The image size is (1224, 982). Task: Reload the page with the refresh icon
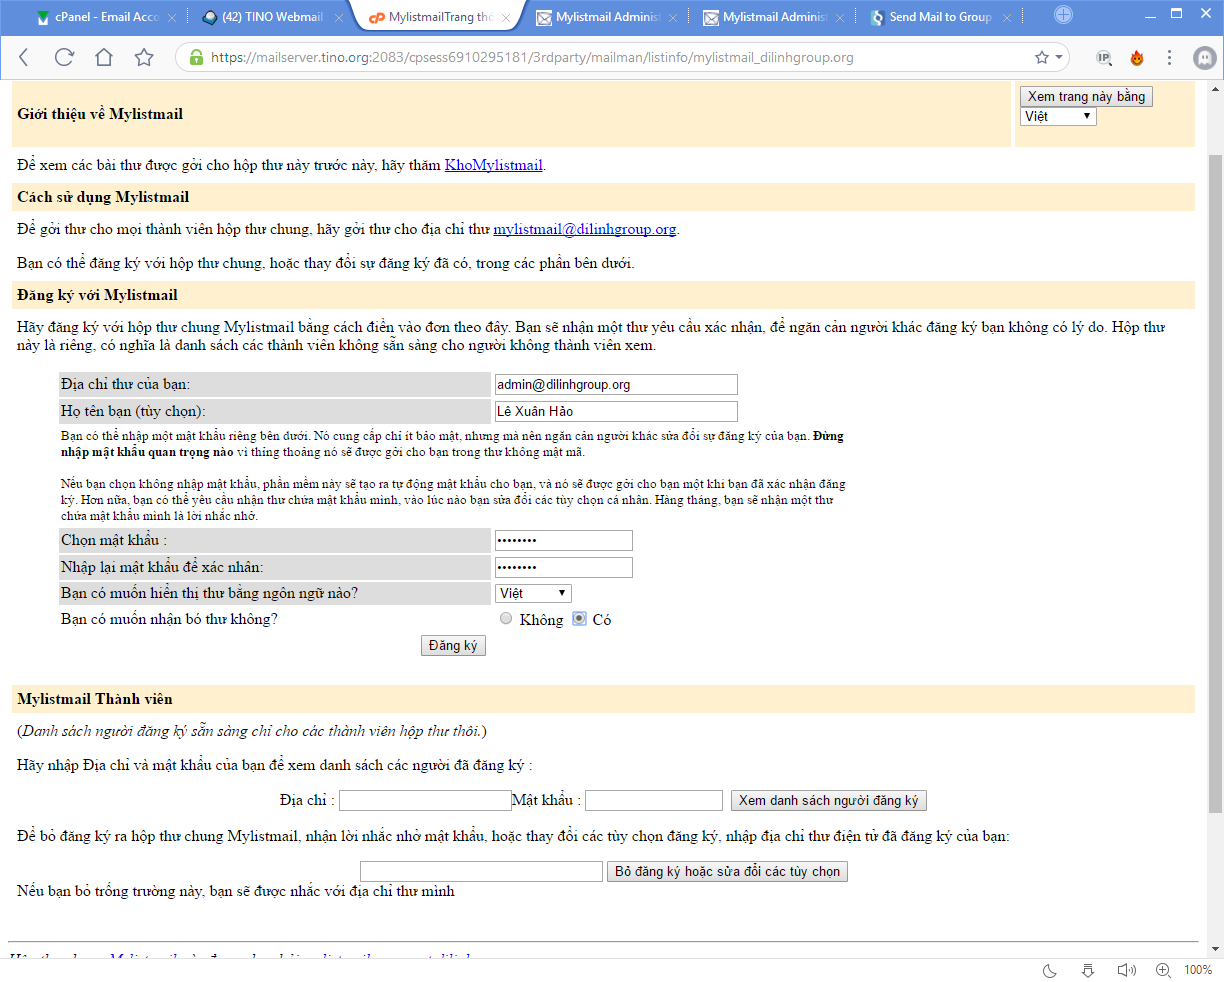(x=64, y=57)
